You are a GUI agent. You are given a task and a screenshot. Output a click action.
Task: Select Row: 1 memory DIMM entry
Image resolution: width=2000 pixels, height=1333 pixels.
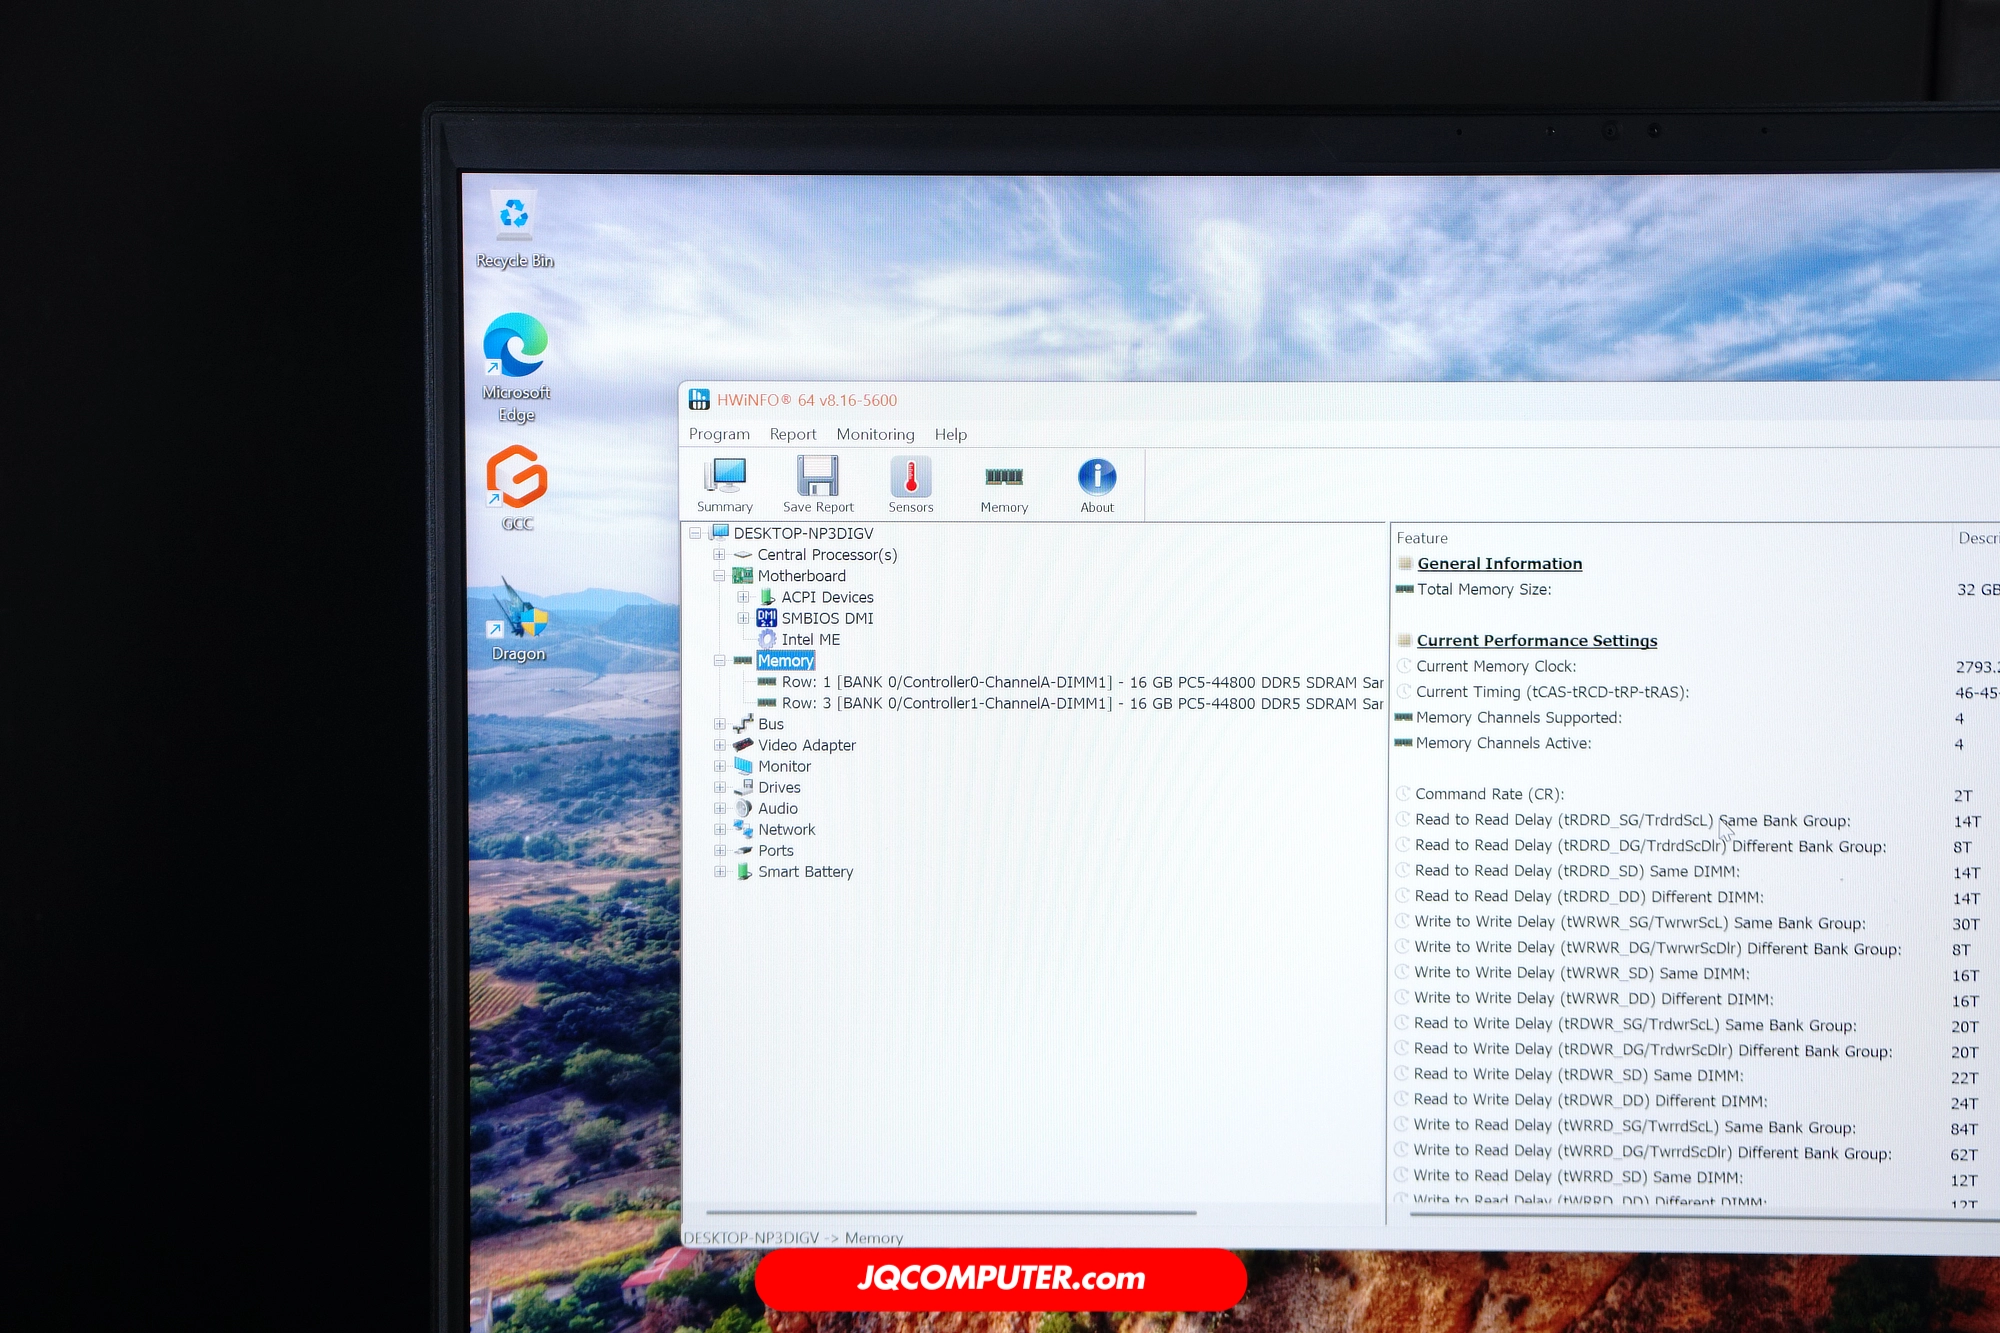(x=1070, y=682)
